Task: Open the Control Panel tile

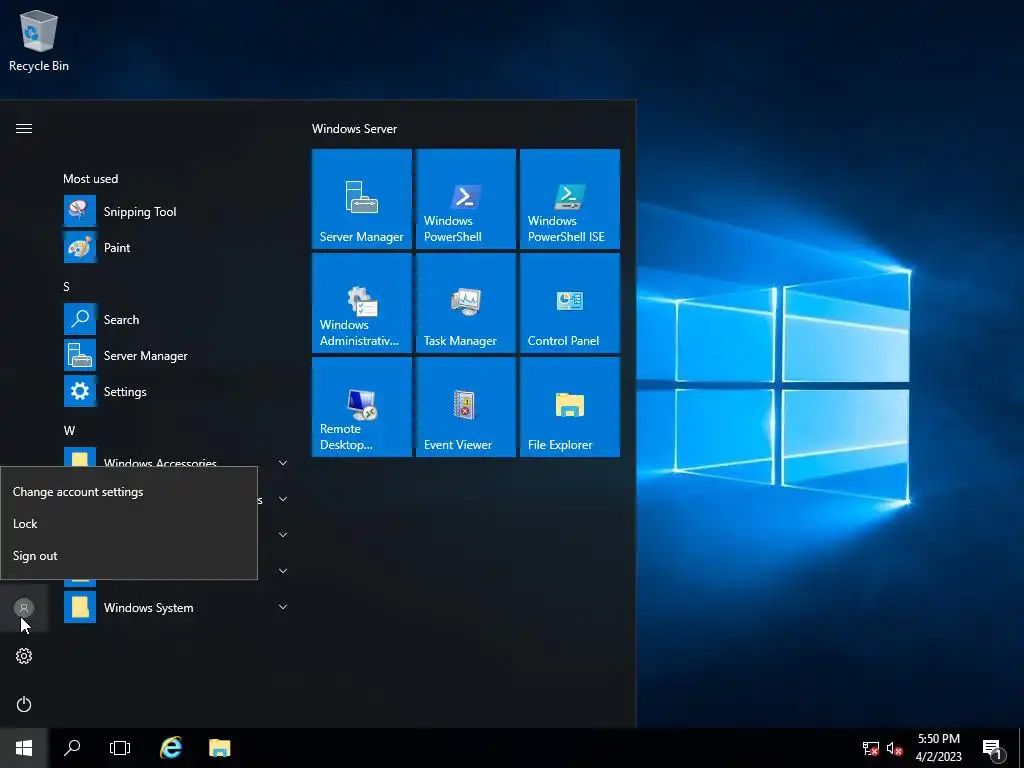Action: (569, 303)
